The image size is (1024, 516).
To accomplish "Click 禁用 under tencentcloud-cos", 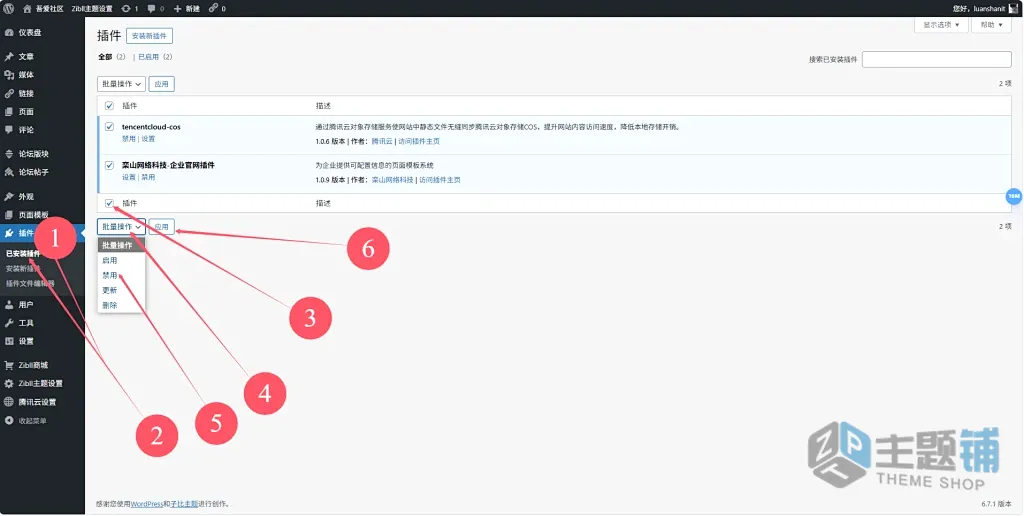I will 129,139.
